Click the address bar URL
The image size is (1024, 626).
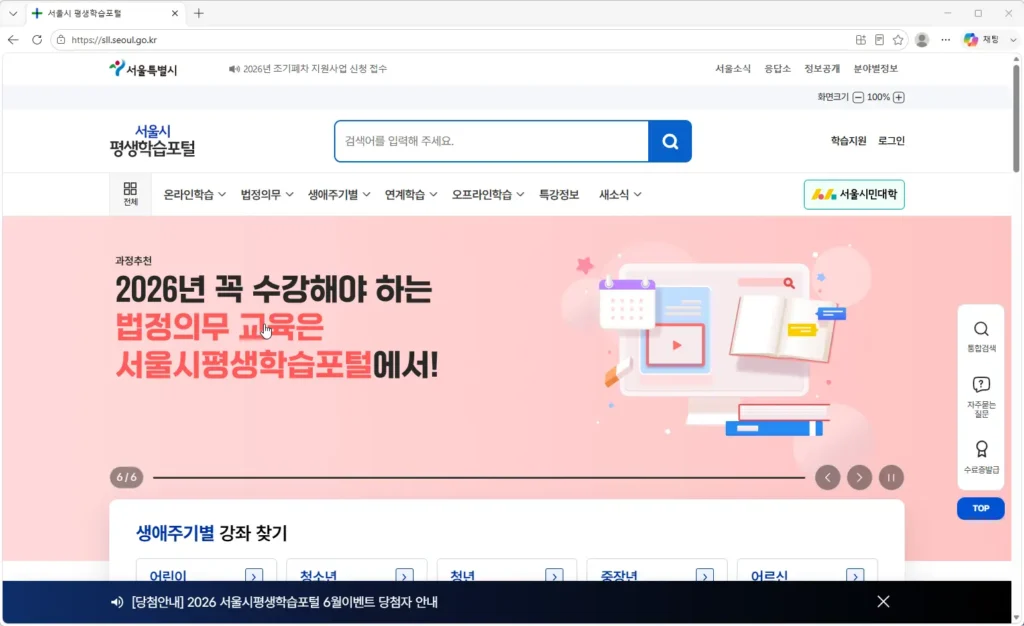[x=114, y=40]
